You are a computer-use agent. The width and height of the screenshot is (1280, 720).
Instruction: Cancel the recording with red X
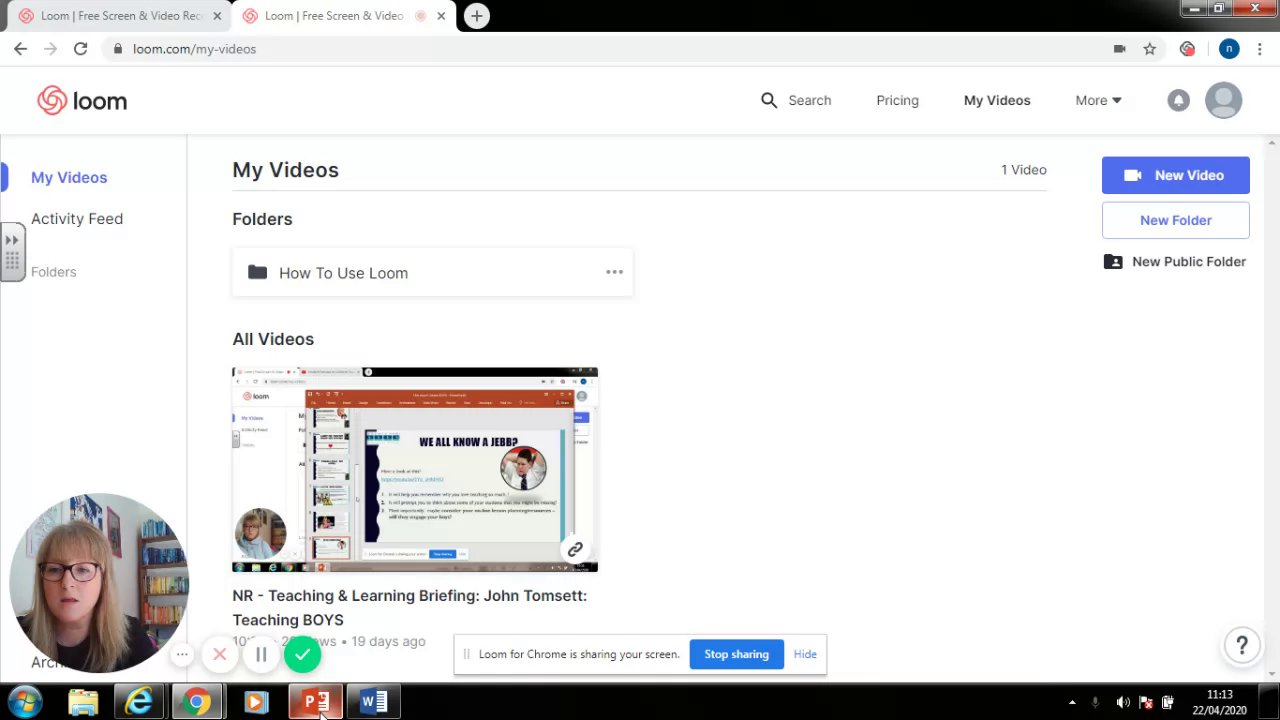pos(220,655)
